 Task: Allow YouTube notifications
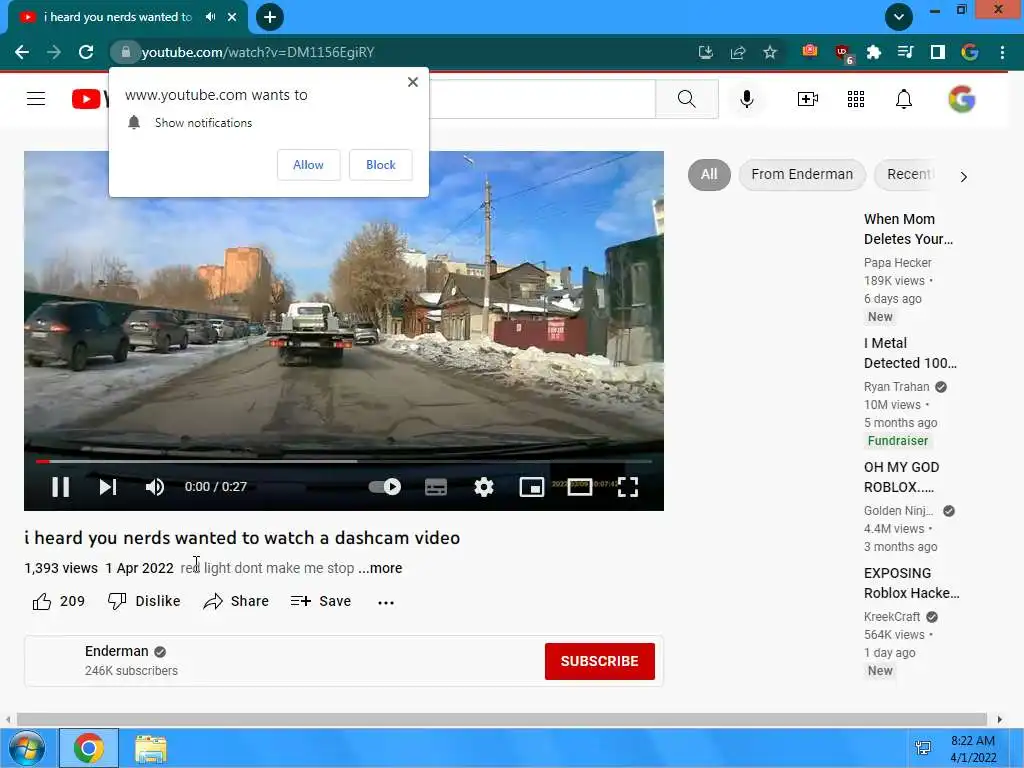pyautogui.click(x=308, y=165)
